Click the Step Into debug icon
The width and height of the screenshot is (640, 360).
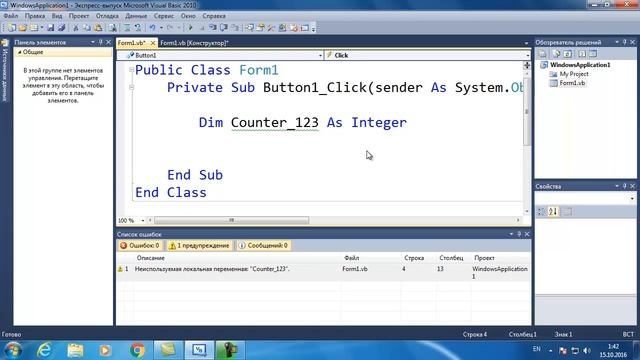pyautogui.click(x=213, y=28)
